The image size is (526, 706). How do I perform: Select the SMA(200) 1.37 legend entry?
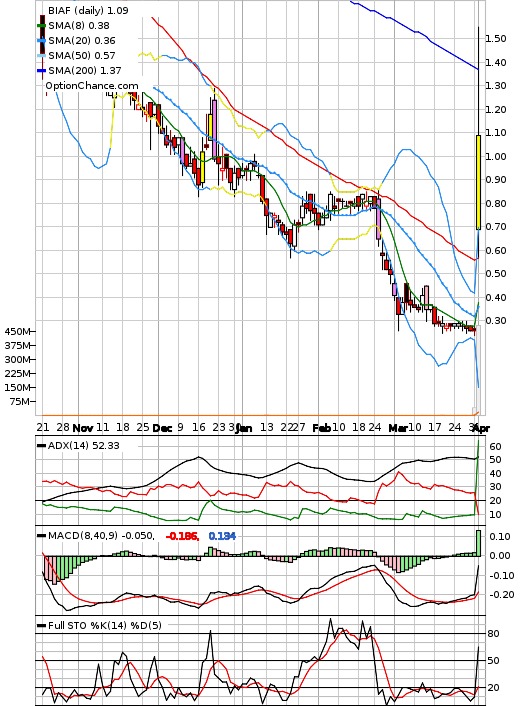point(85,70)
